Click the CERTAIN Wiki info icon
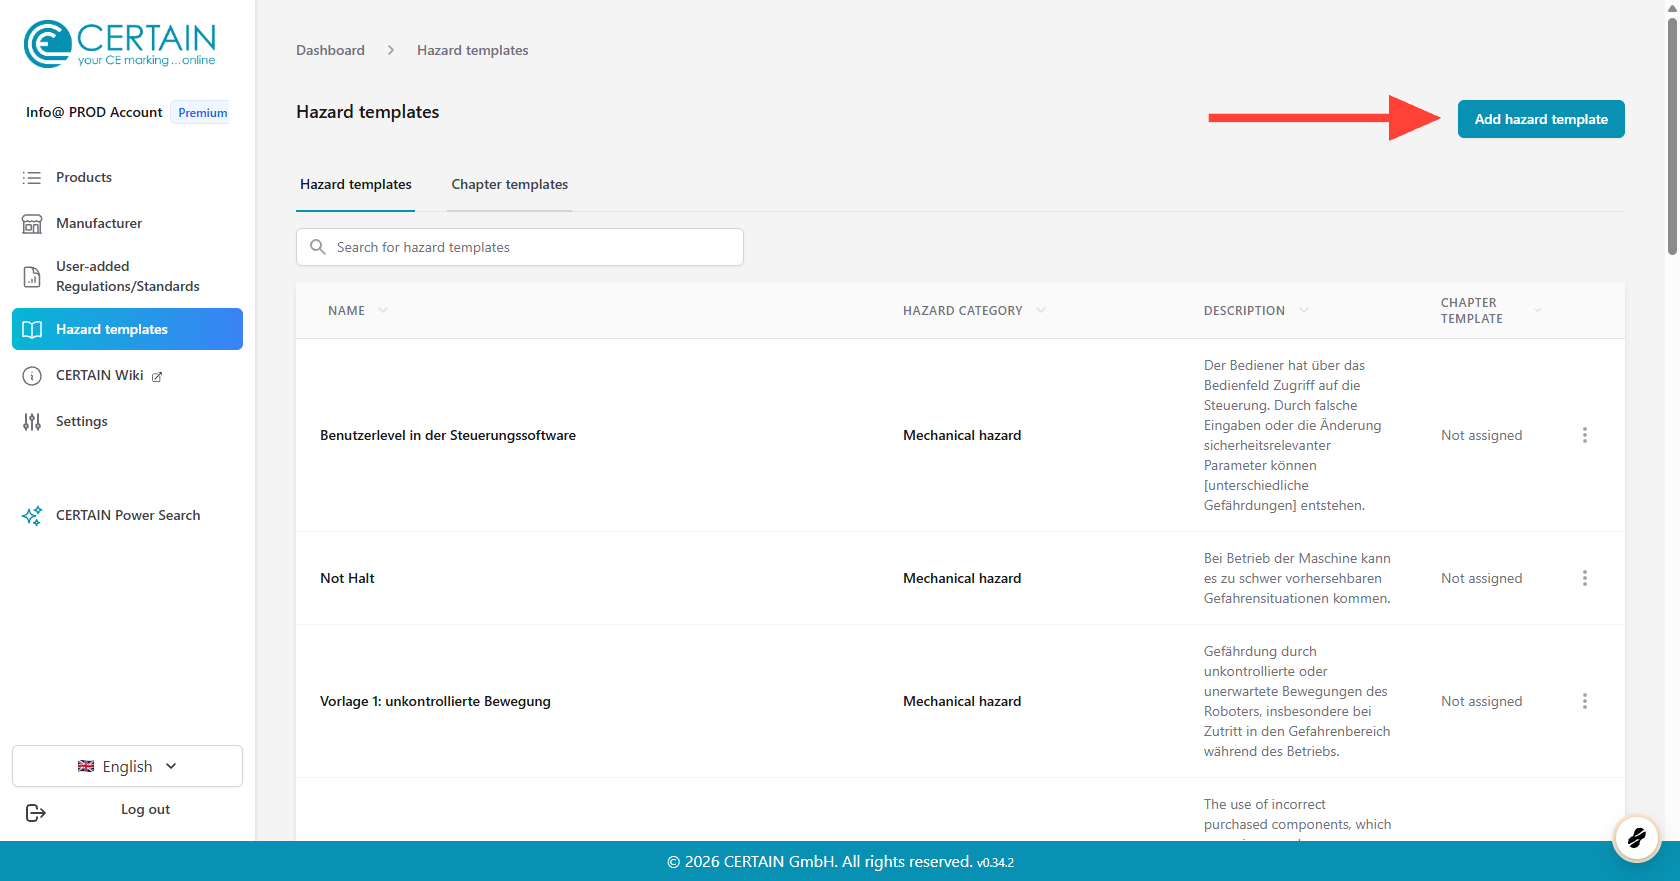This screenshot has width=1680, height=881. [32, 375]
